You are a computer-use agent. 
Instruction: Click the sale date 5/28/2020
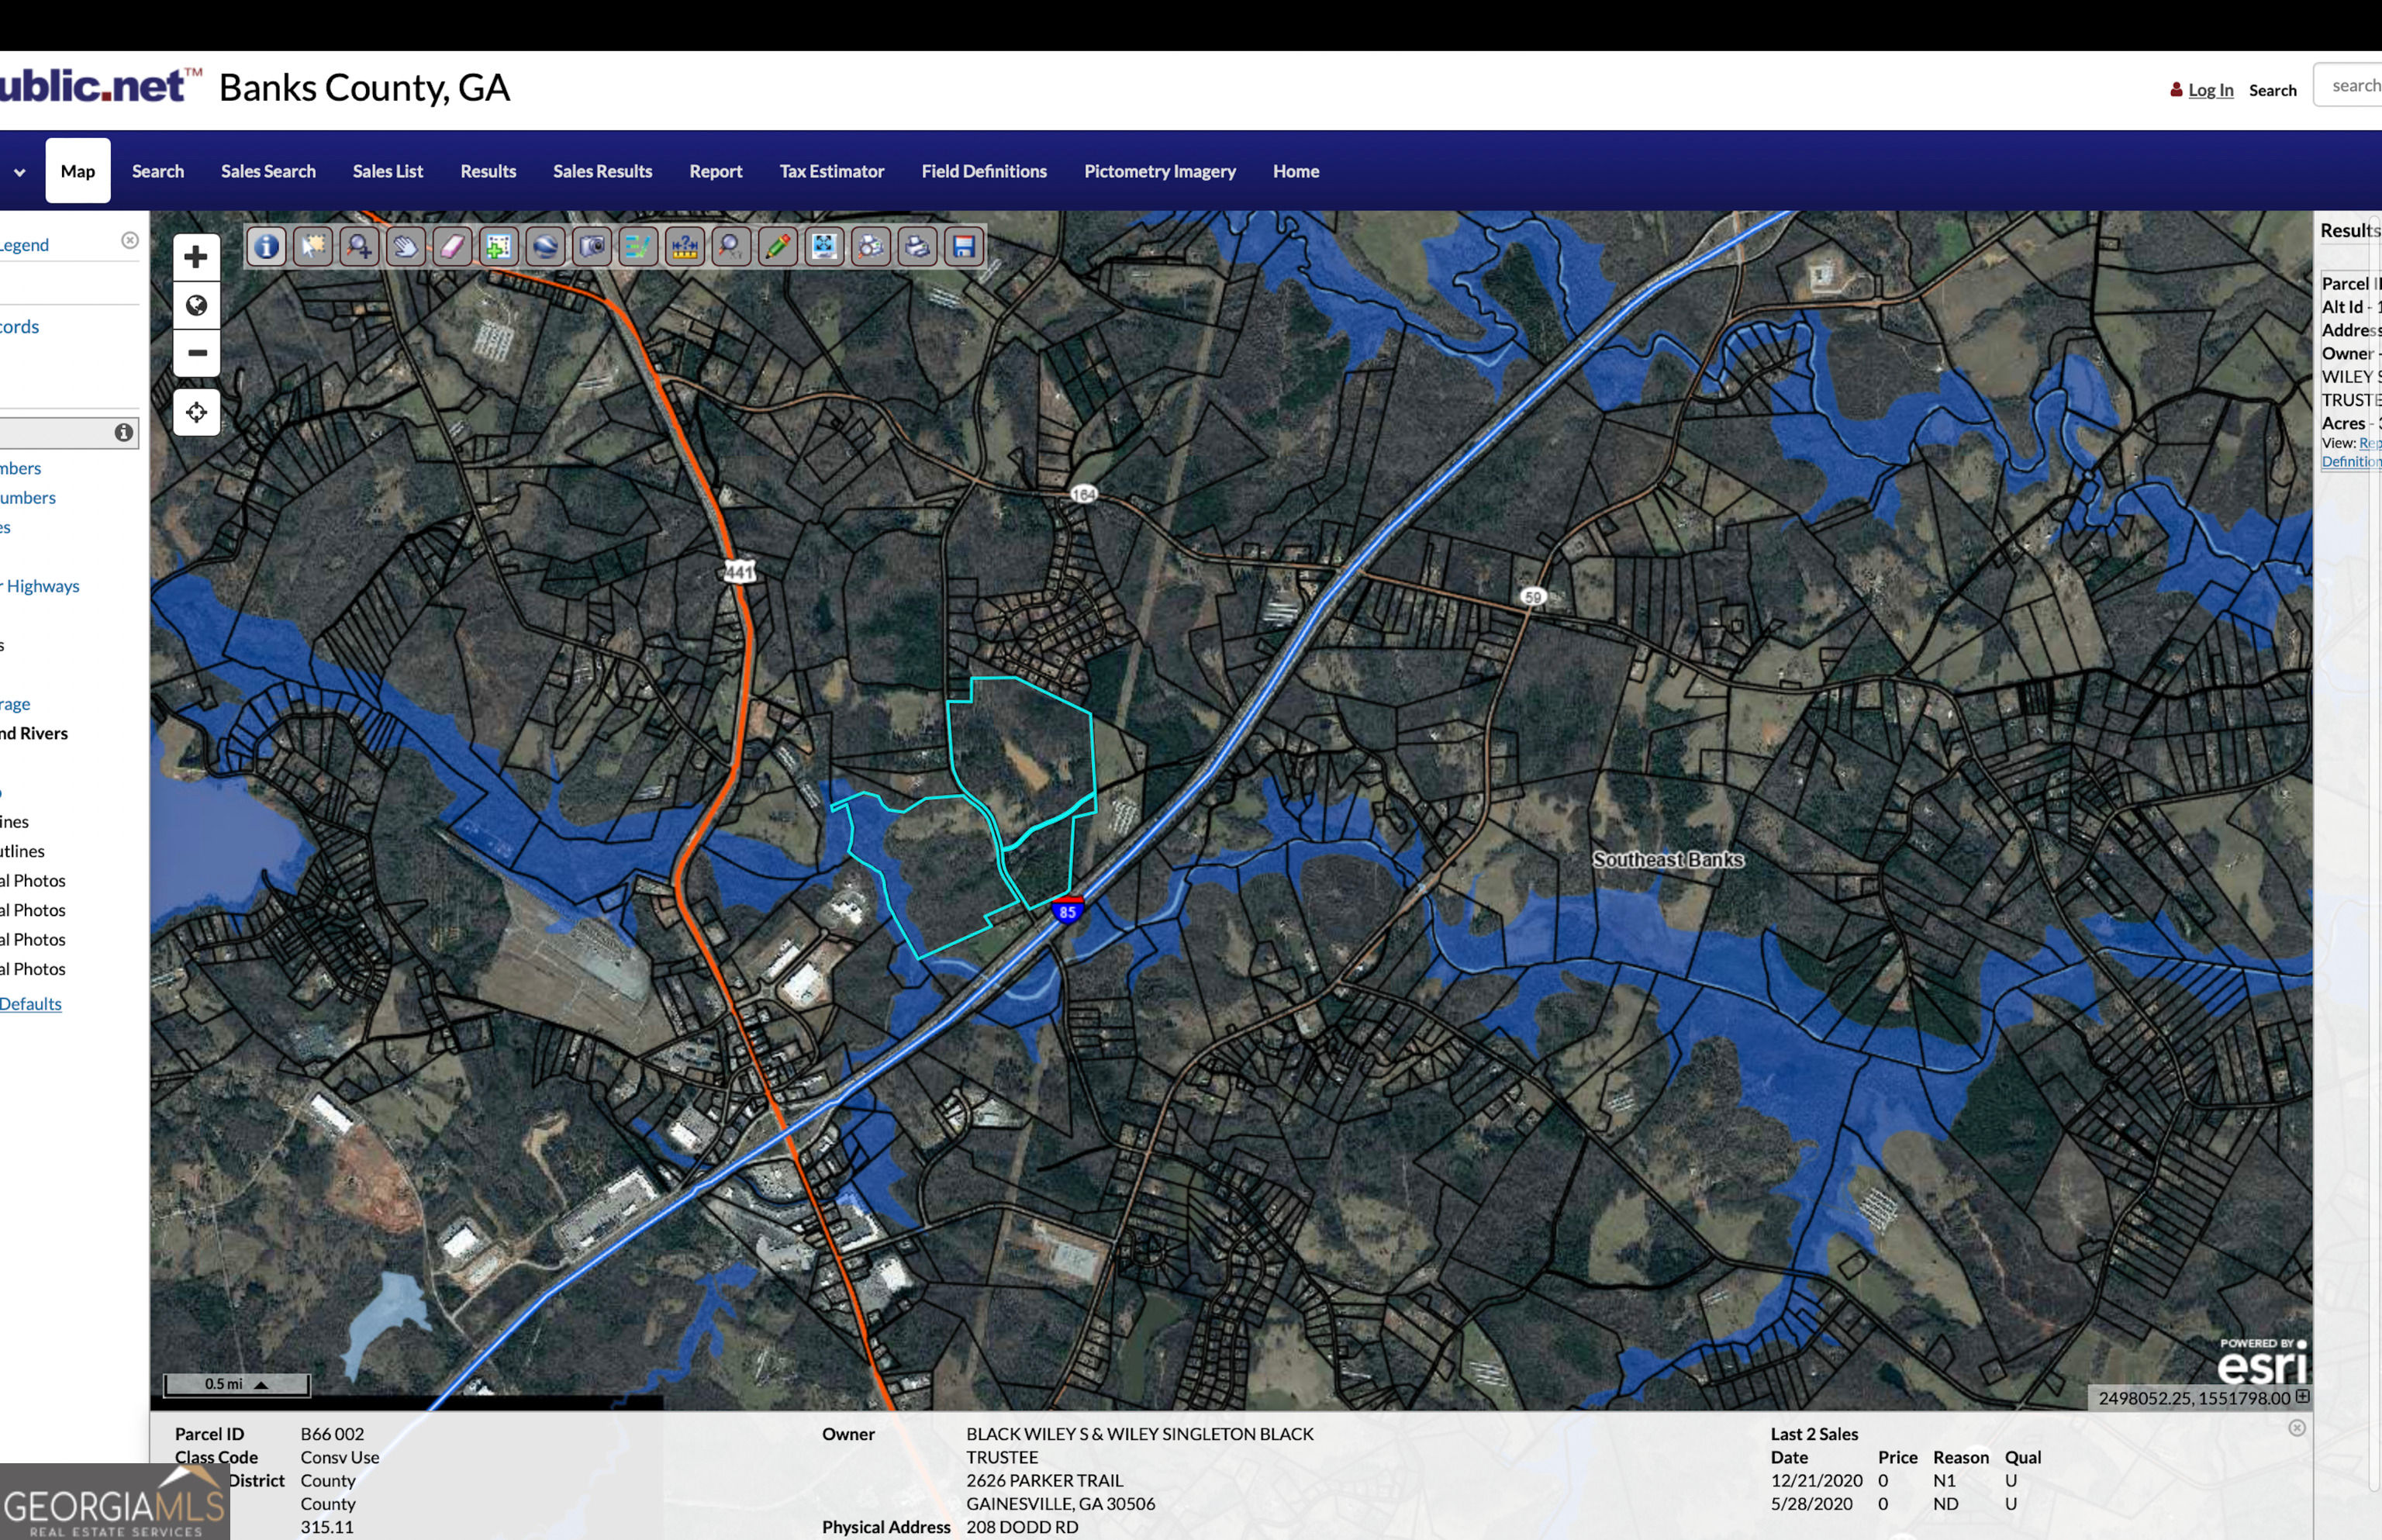point(1811,1504)
